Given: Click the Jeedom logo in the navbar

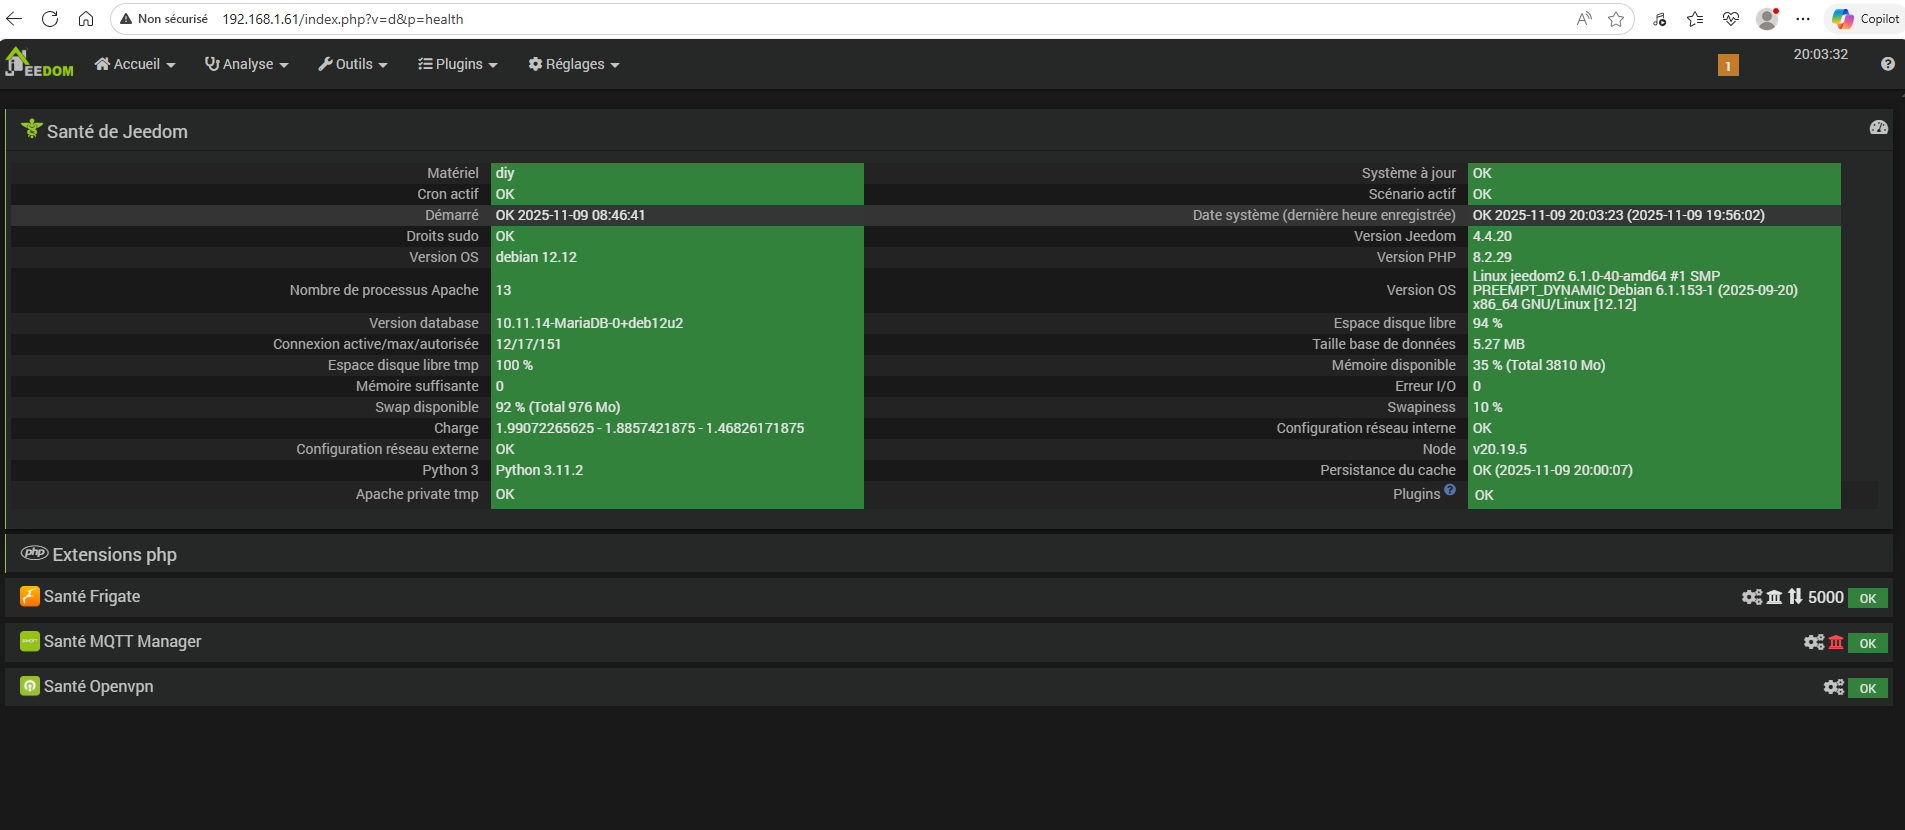Looking at the screenshot, I should pyautogui.click(x=40, y=62).
